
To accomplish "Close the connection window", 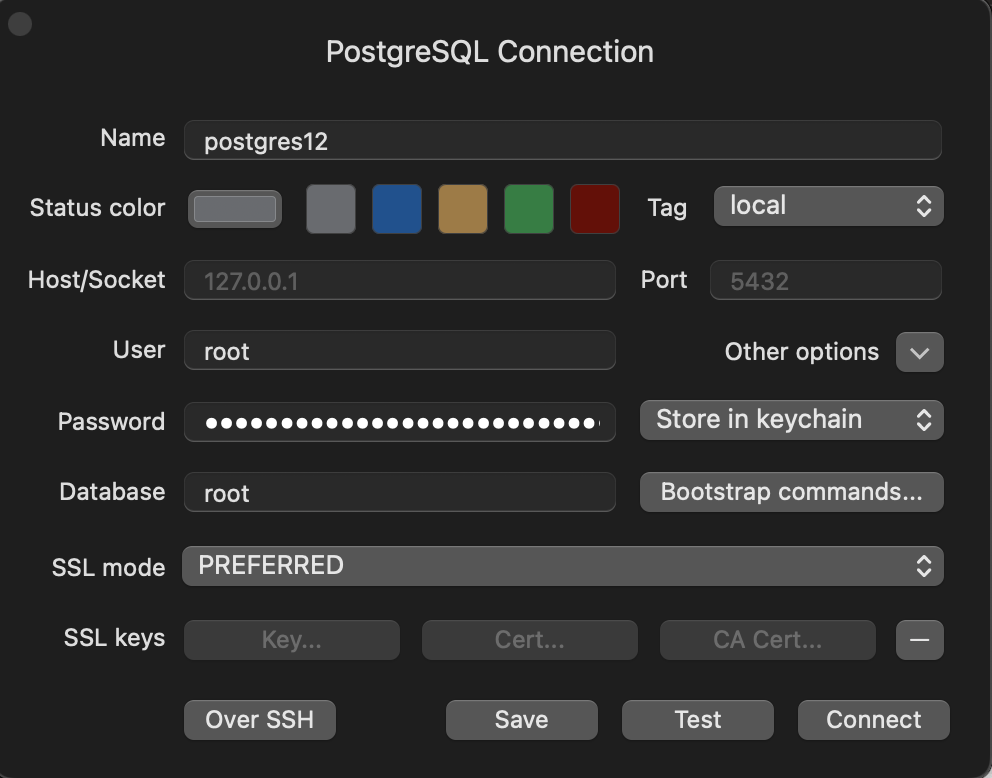I will click(x=20, y=24).
